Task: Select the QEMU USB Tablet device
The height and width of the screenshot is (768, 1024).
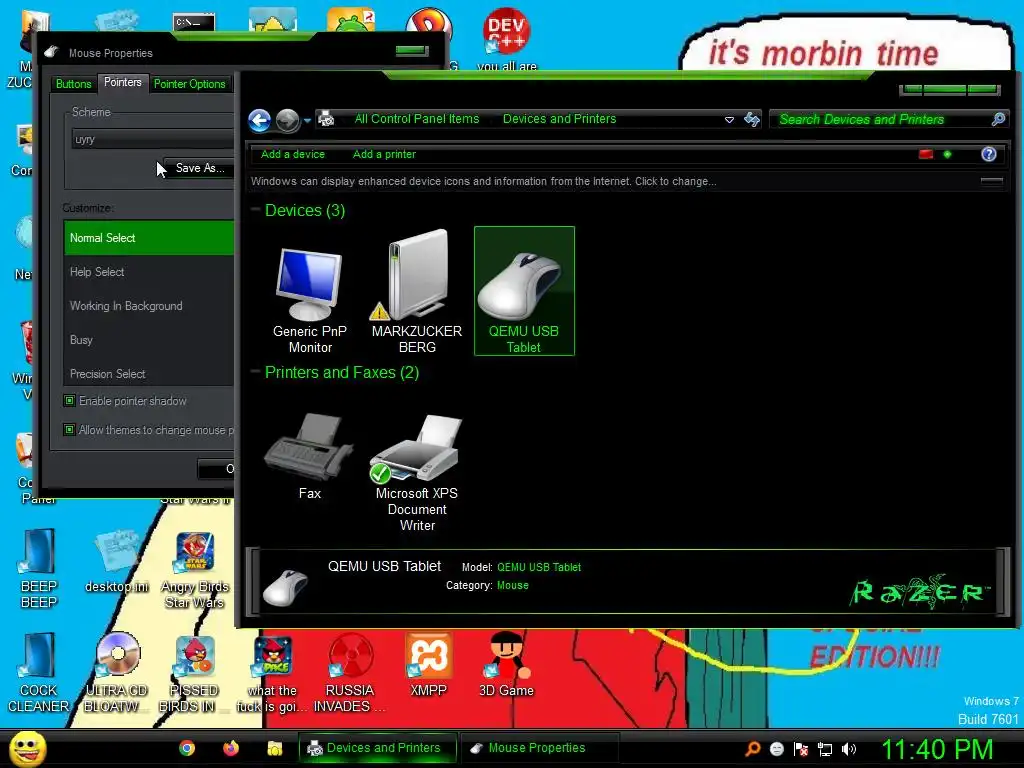Action: click(524, 291)
